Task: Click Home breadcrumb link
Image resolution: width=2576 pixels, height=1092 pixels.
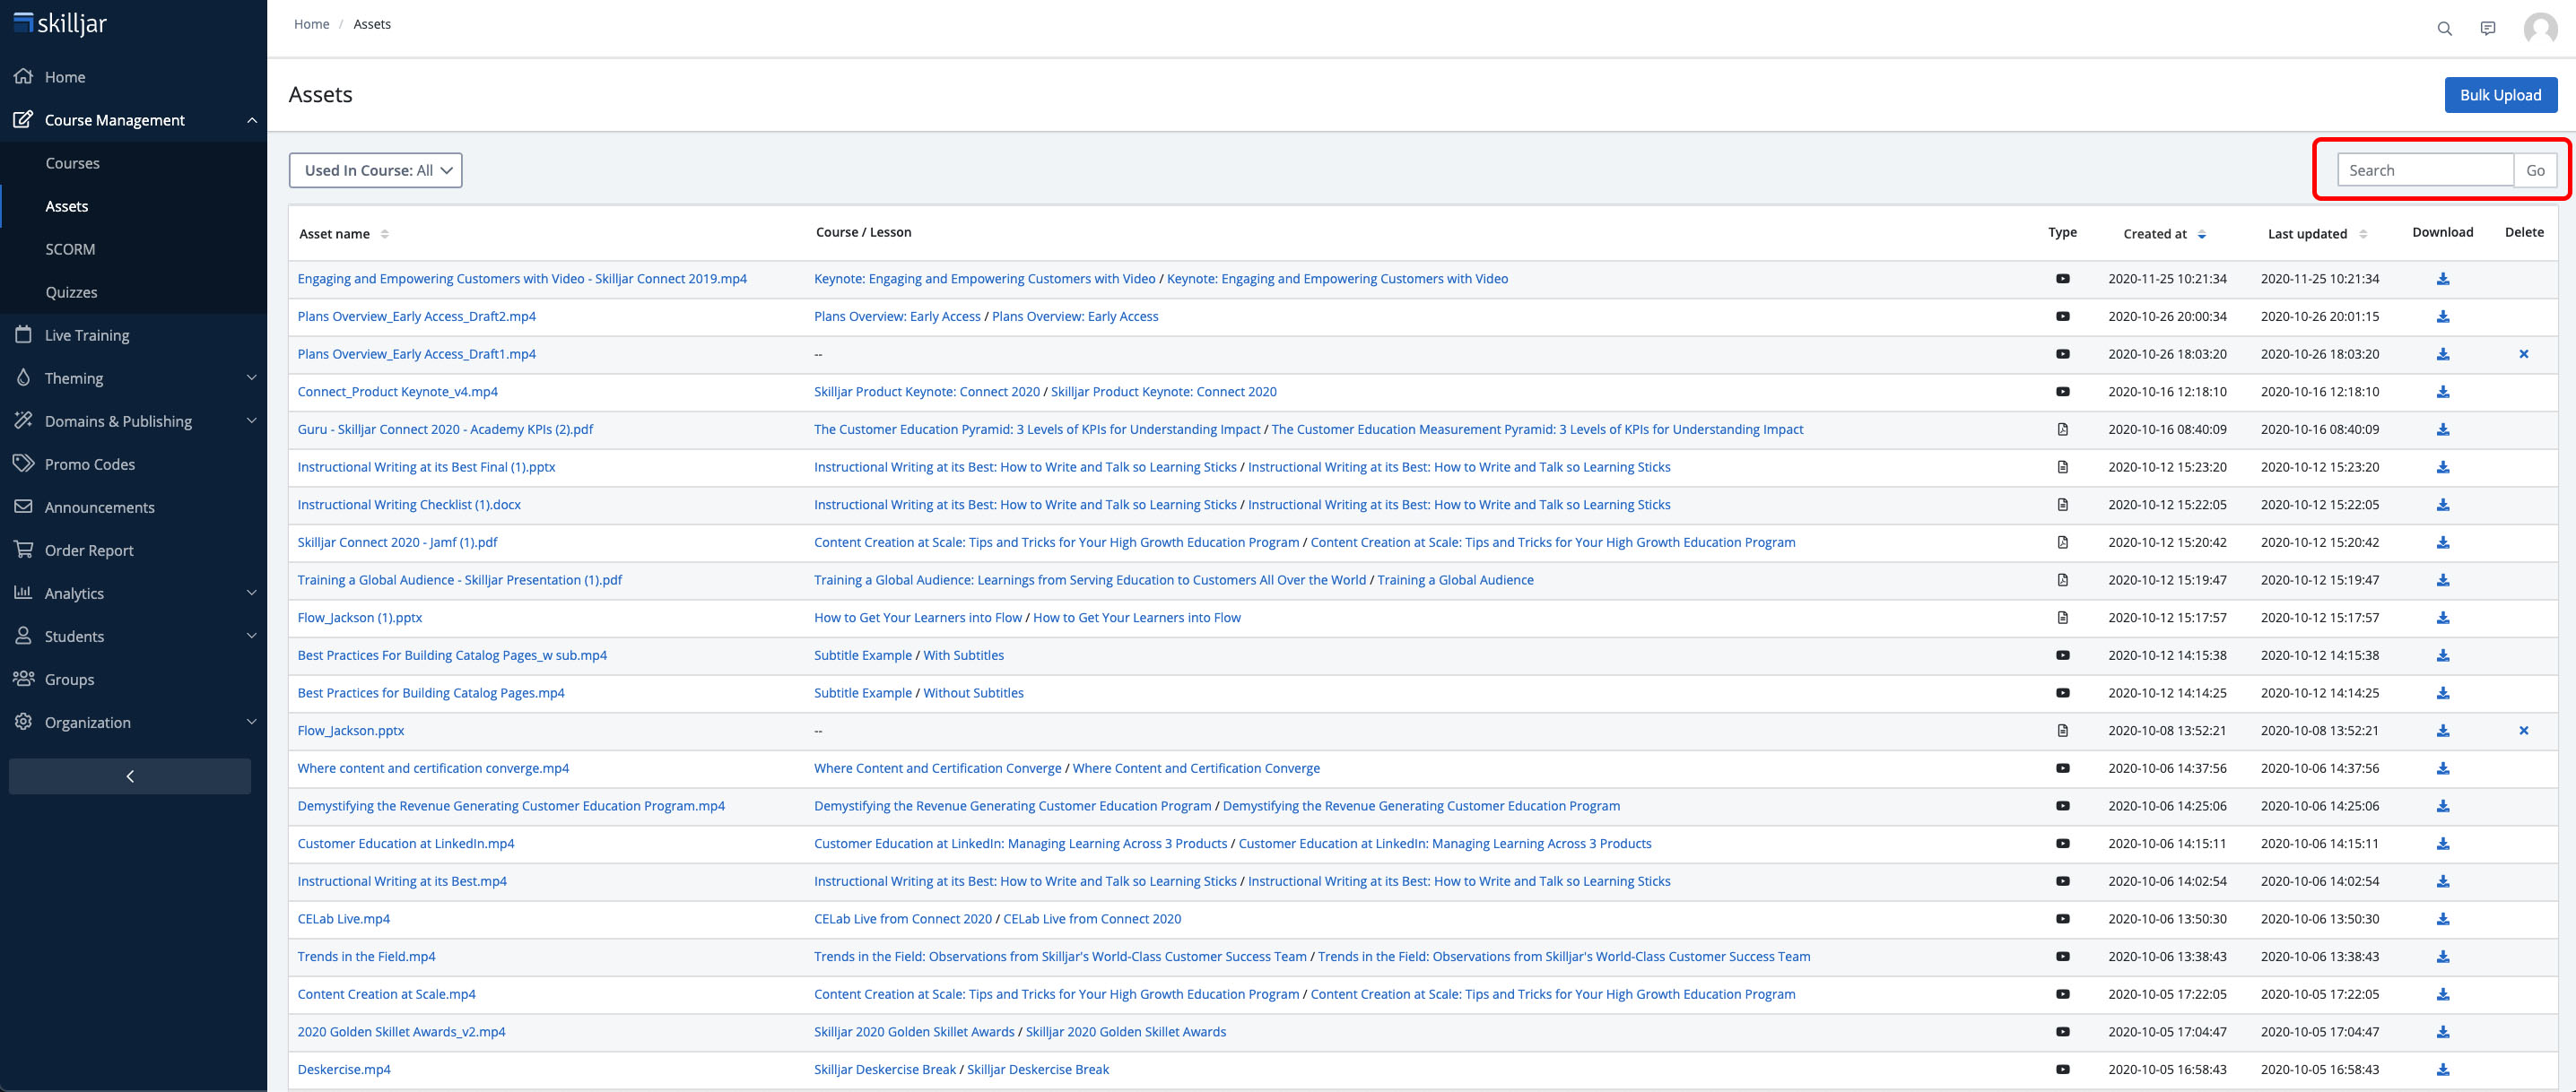Action: coord(311,24)
